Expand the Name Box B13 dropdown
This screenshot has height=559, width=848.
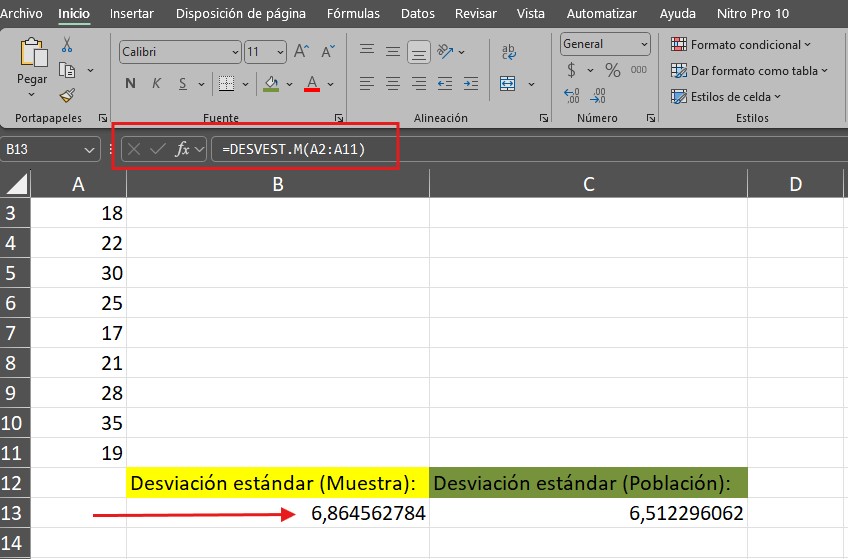pos(89,150)
